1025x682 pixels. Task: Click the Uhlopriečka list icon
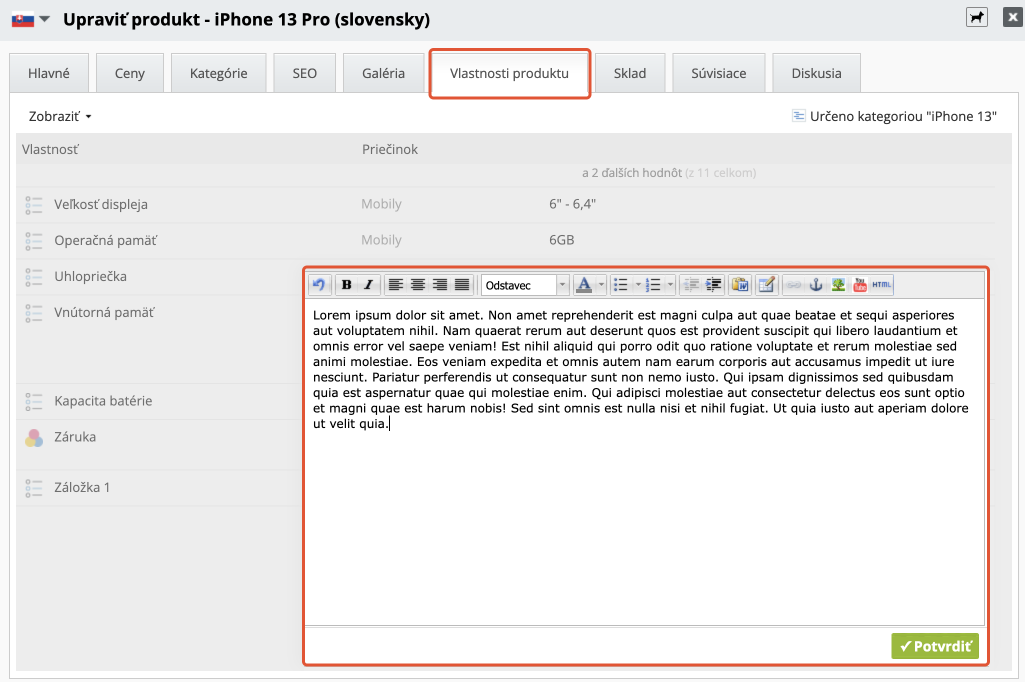pyautogui.click(x=34, y=277)
